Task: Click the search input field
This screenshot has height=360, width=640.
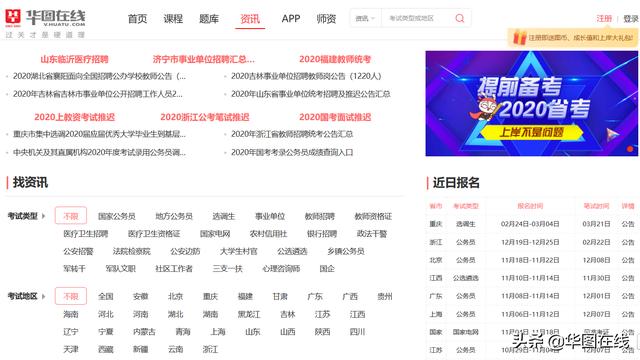Action: click(x=417, y=18)
